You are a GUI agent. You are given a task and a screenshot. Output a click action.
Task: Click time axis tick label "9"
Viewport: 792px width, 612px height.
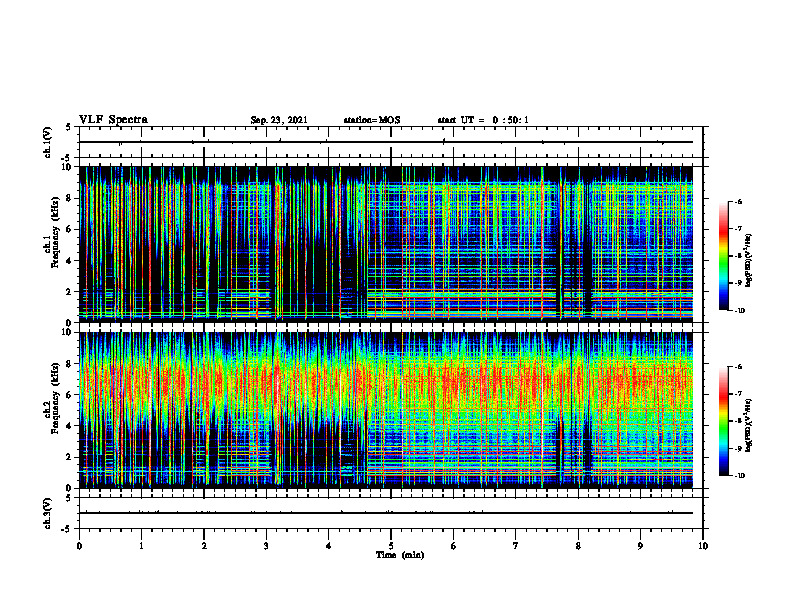(x=640, y=546)
